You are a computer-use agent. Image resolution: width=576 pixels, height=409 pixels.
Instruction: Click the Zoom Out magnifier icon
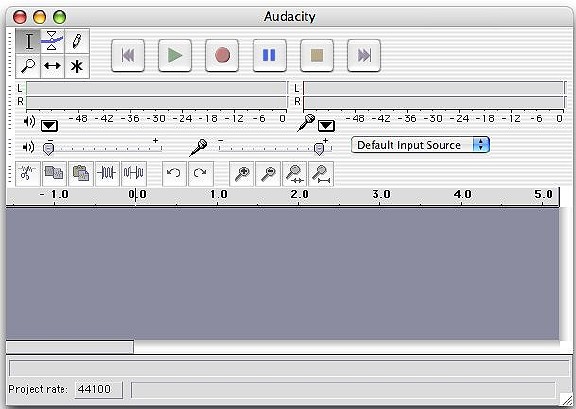(x=268, y=173)
